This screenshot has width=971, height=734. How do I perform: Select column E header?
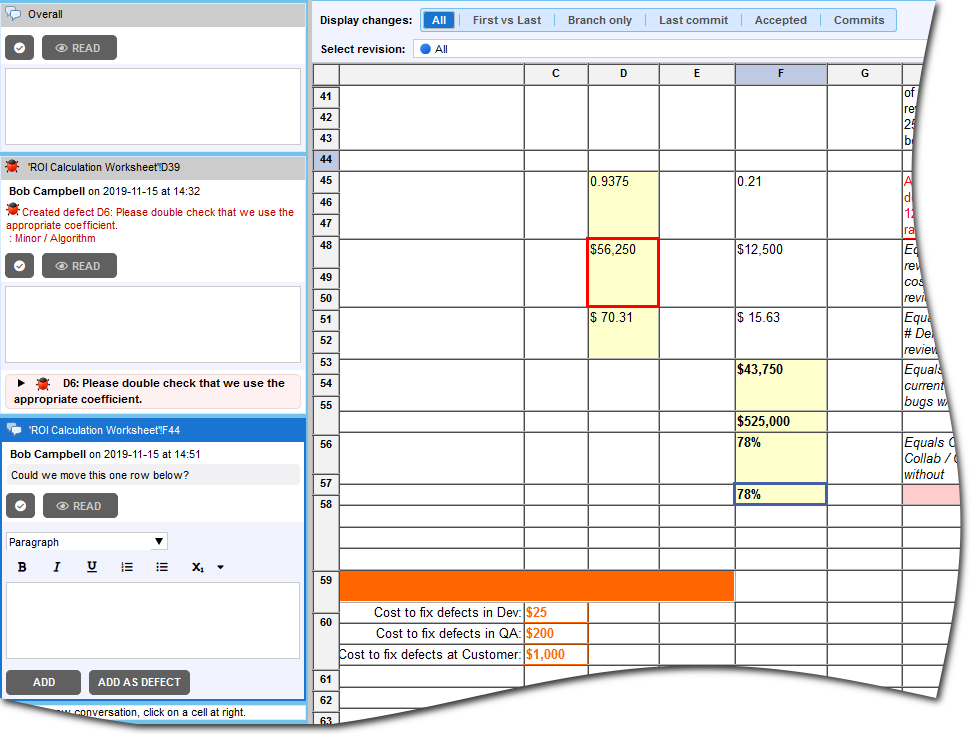click(x=697, y=74)
